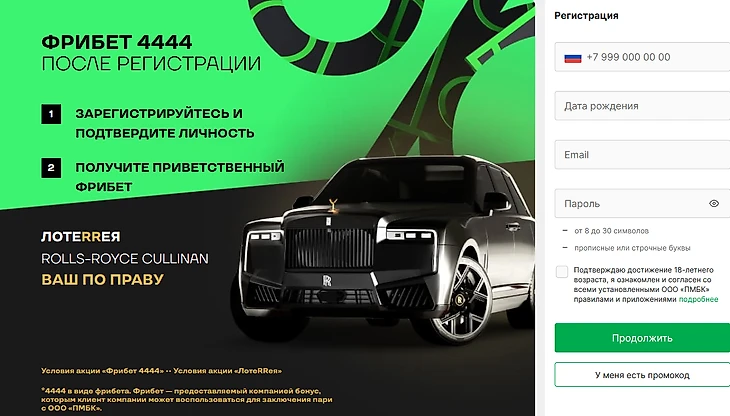Show password with the eye icon
The image size is (730, 416).
point(714,203)
